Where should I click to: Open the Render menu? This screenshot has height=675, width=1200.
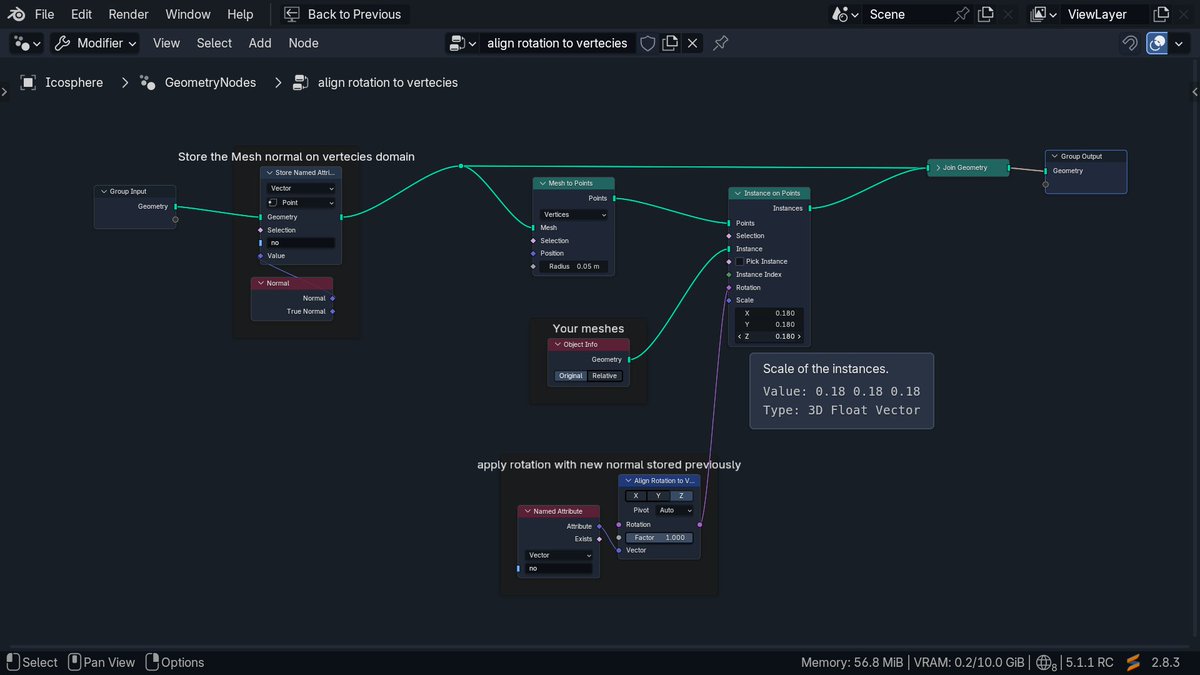(x=128, y=14)
